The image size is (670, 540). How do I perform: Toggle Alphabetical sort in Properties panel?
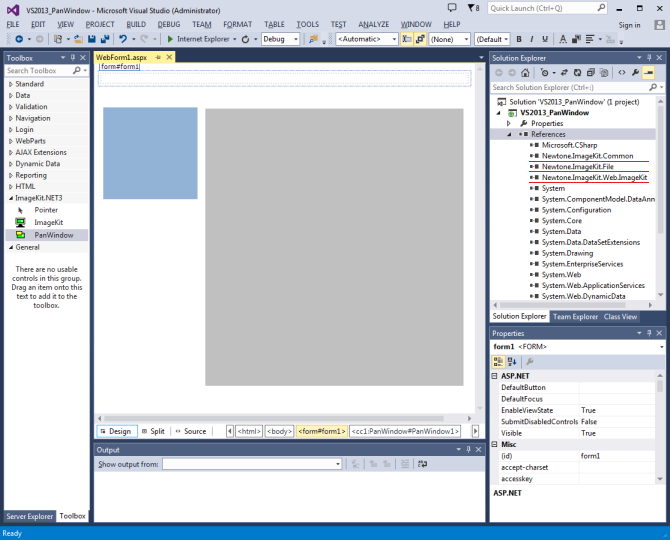(512, 362)
